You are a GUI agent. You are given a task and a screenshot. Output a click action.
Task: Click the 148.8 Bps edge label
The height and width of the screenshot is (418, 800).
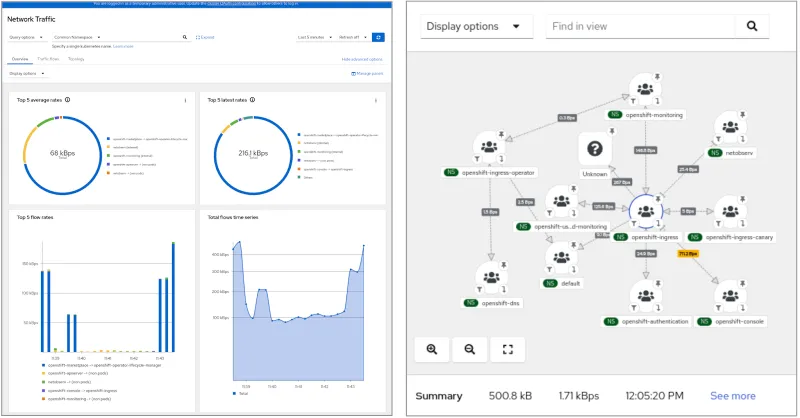pos(645,151)
